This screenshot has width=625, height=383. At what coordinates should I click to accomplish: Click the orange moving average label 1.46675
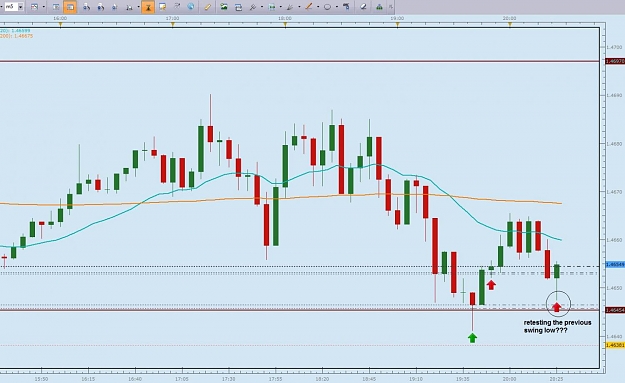point(16,36)
